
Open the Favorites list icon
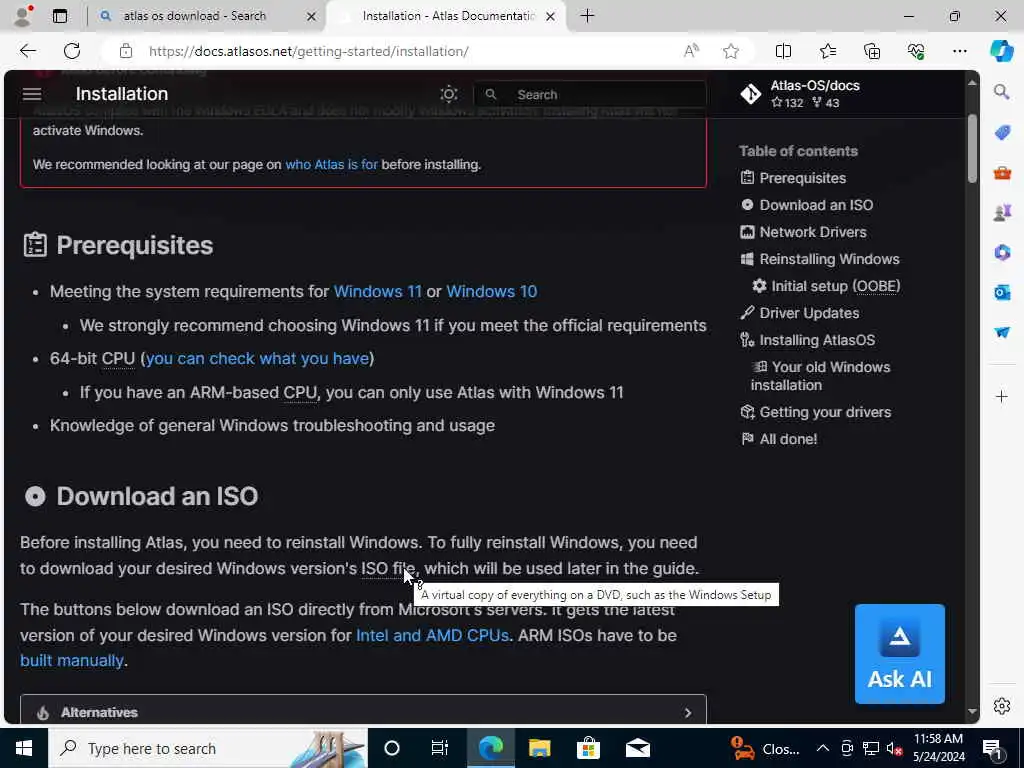[x=827, y=51]
